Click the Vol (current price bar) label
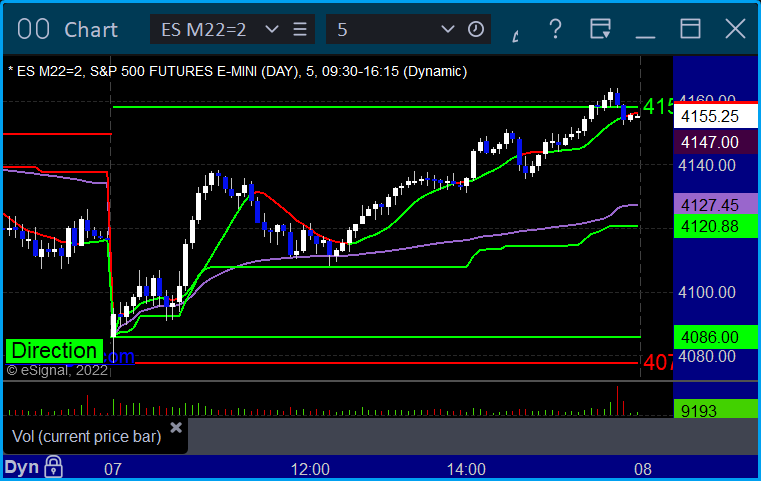This screenshot has height=481, width=761. click(86, 436)
